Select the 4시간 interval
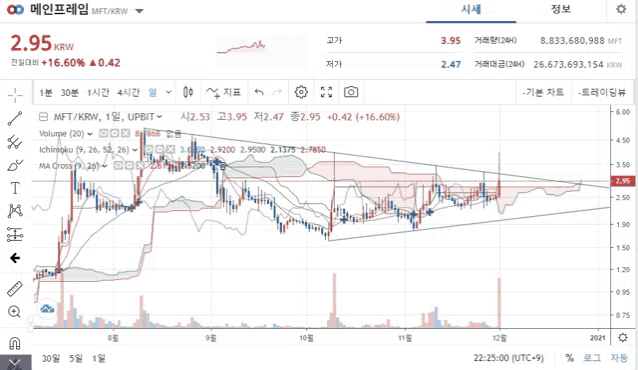Screen dimensions: 638x370 [128, 92]
